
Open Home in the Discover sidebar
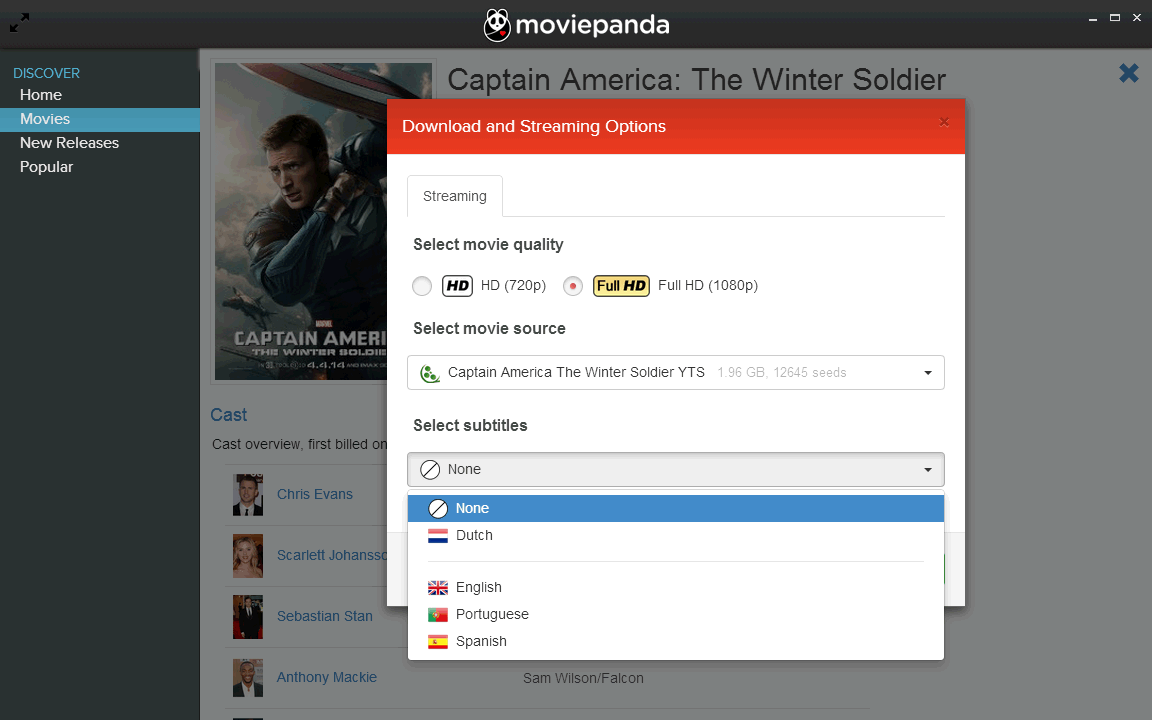(41, 95)
